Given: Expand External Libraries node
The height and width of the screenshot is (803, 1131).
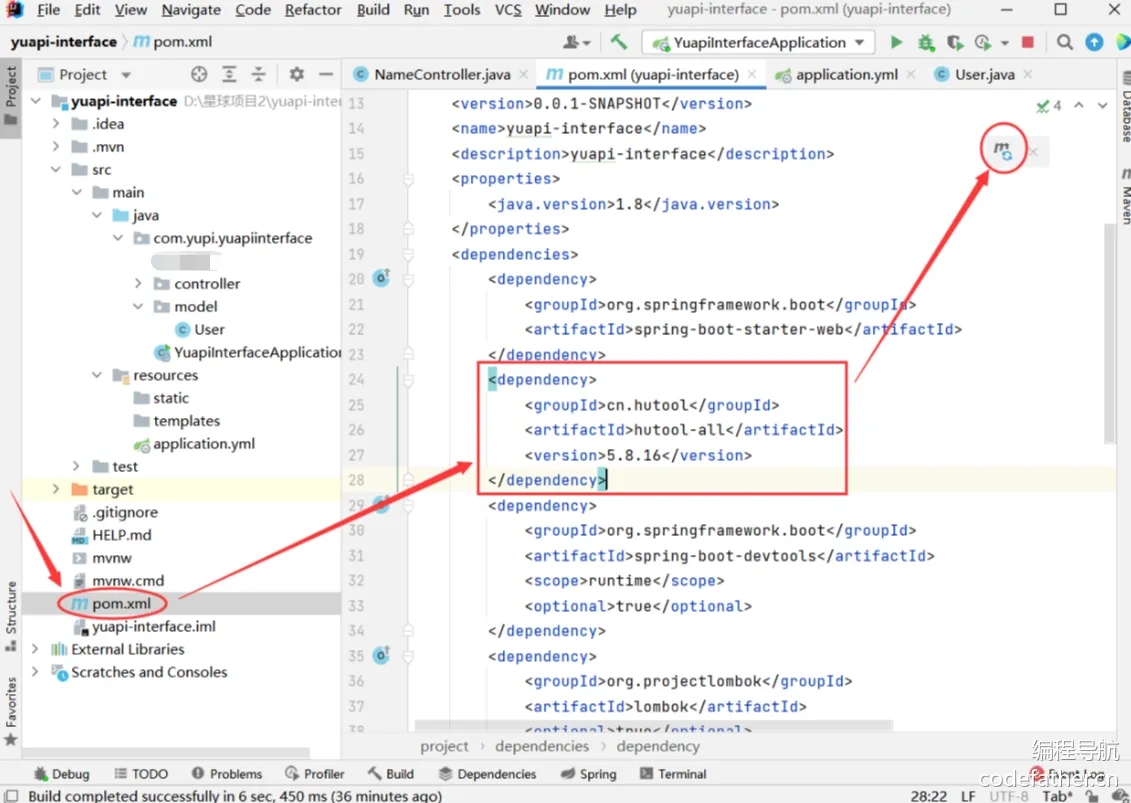Looking at the screenshot, I should tap(35, 649).
